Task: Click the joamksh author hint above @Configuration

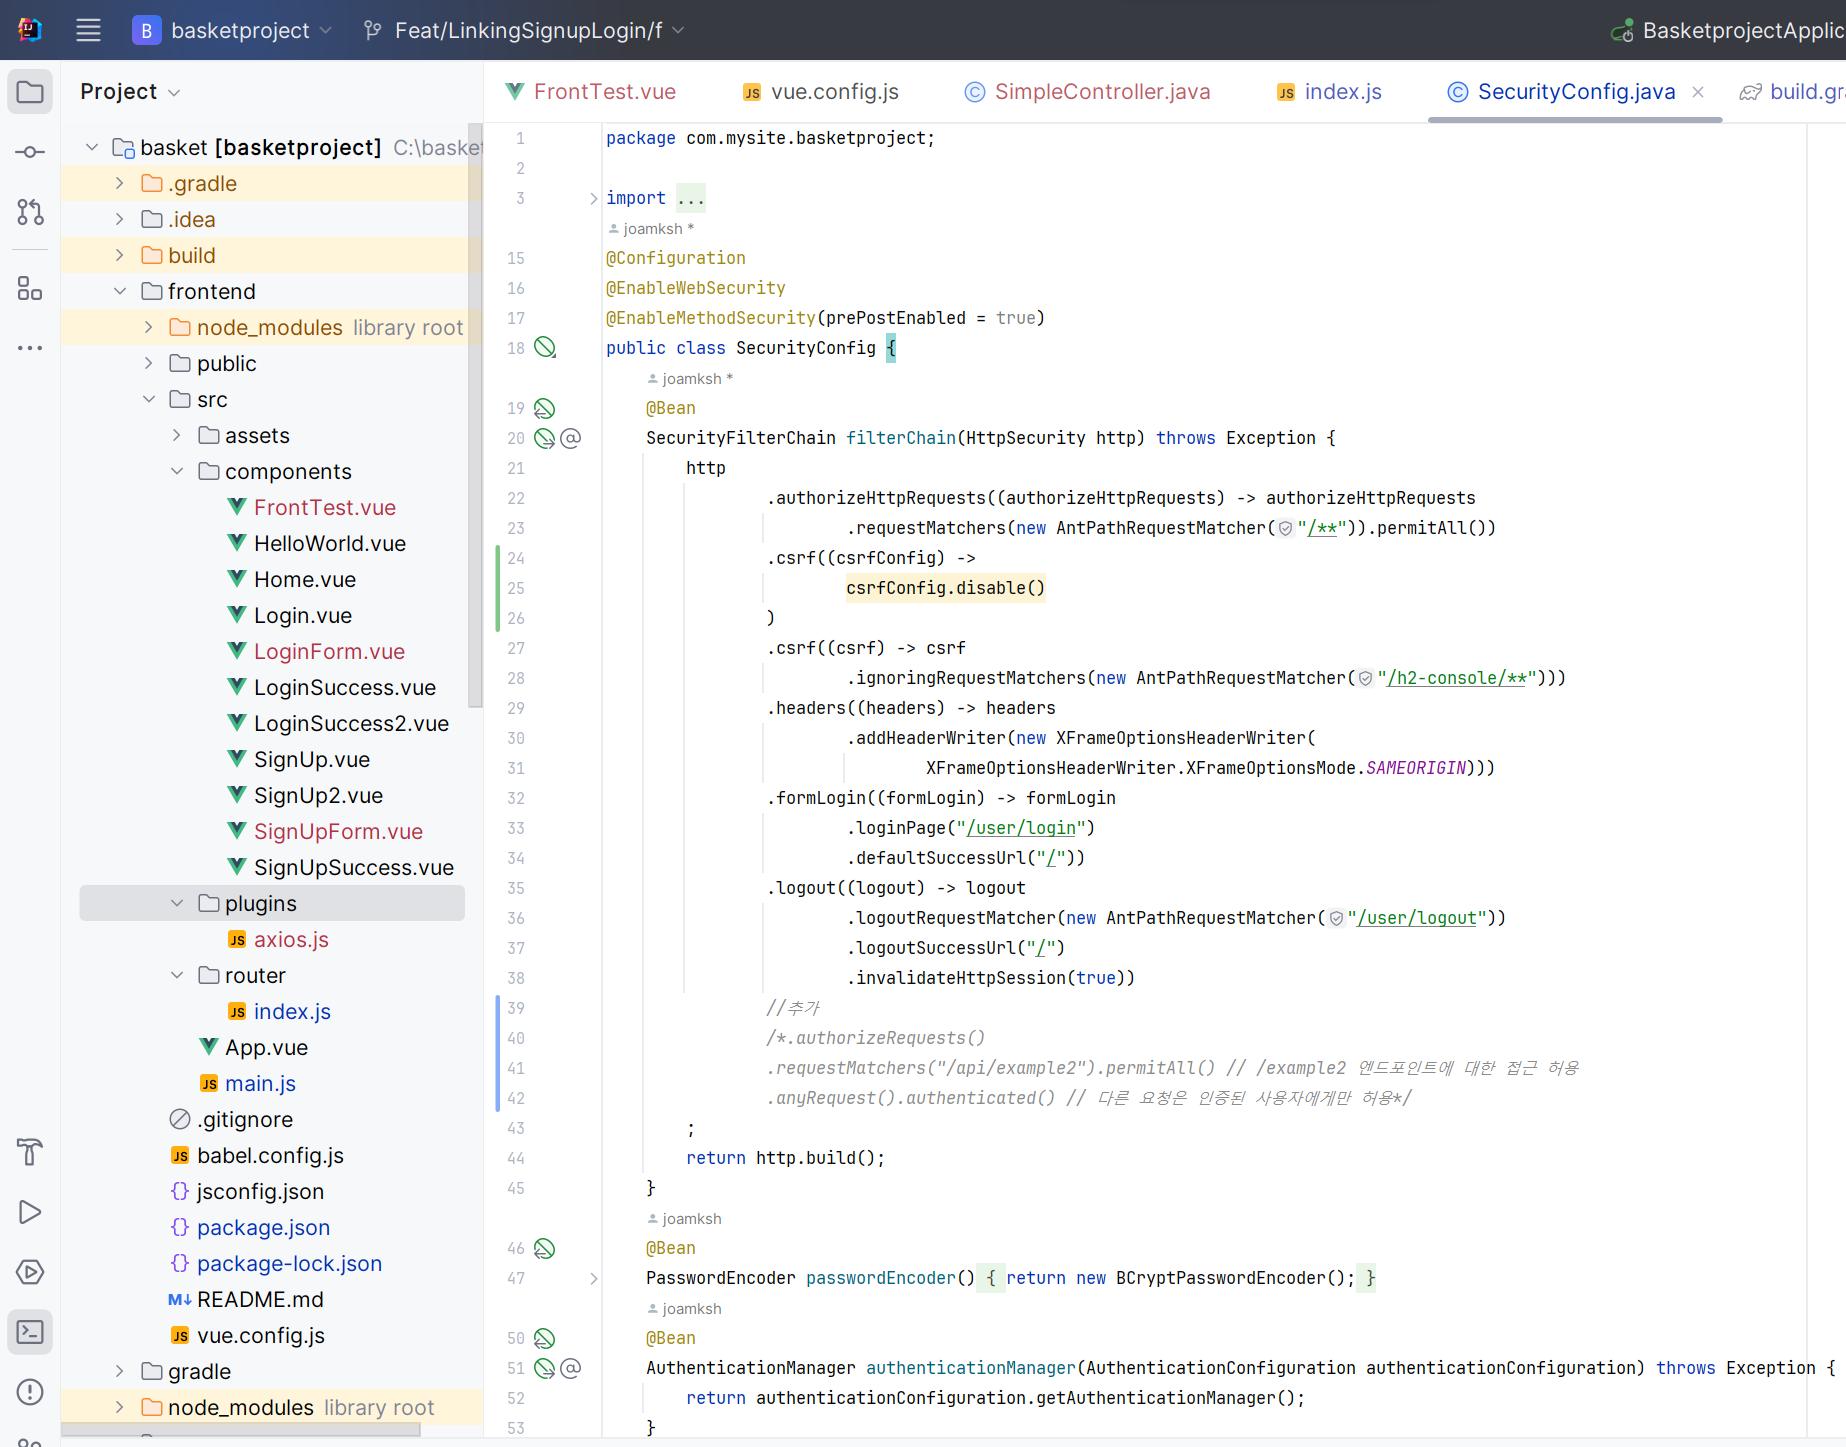Action: click(x=651, y=229)
